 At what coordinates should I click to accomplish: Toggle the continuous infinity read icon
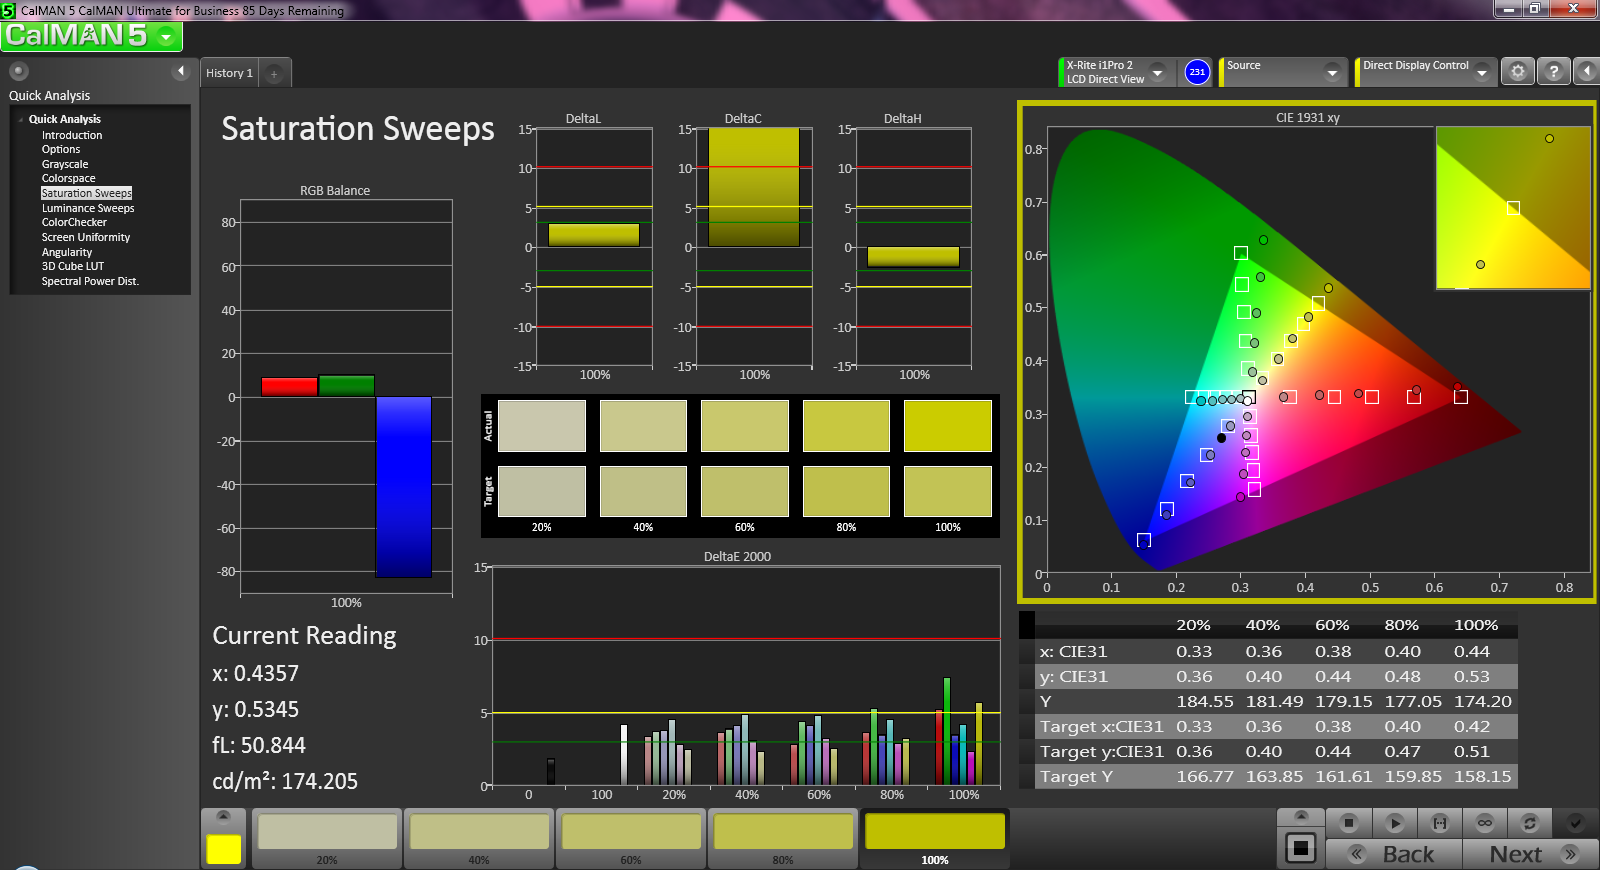pos(1485,823)
